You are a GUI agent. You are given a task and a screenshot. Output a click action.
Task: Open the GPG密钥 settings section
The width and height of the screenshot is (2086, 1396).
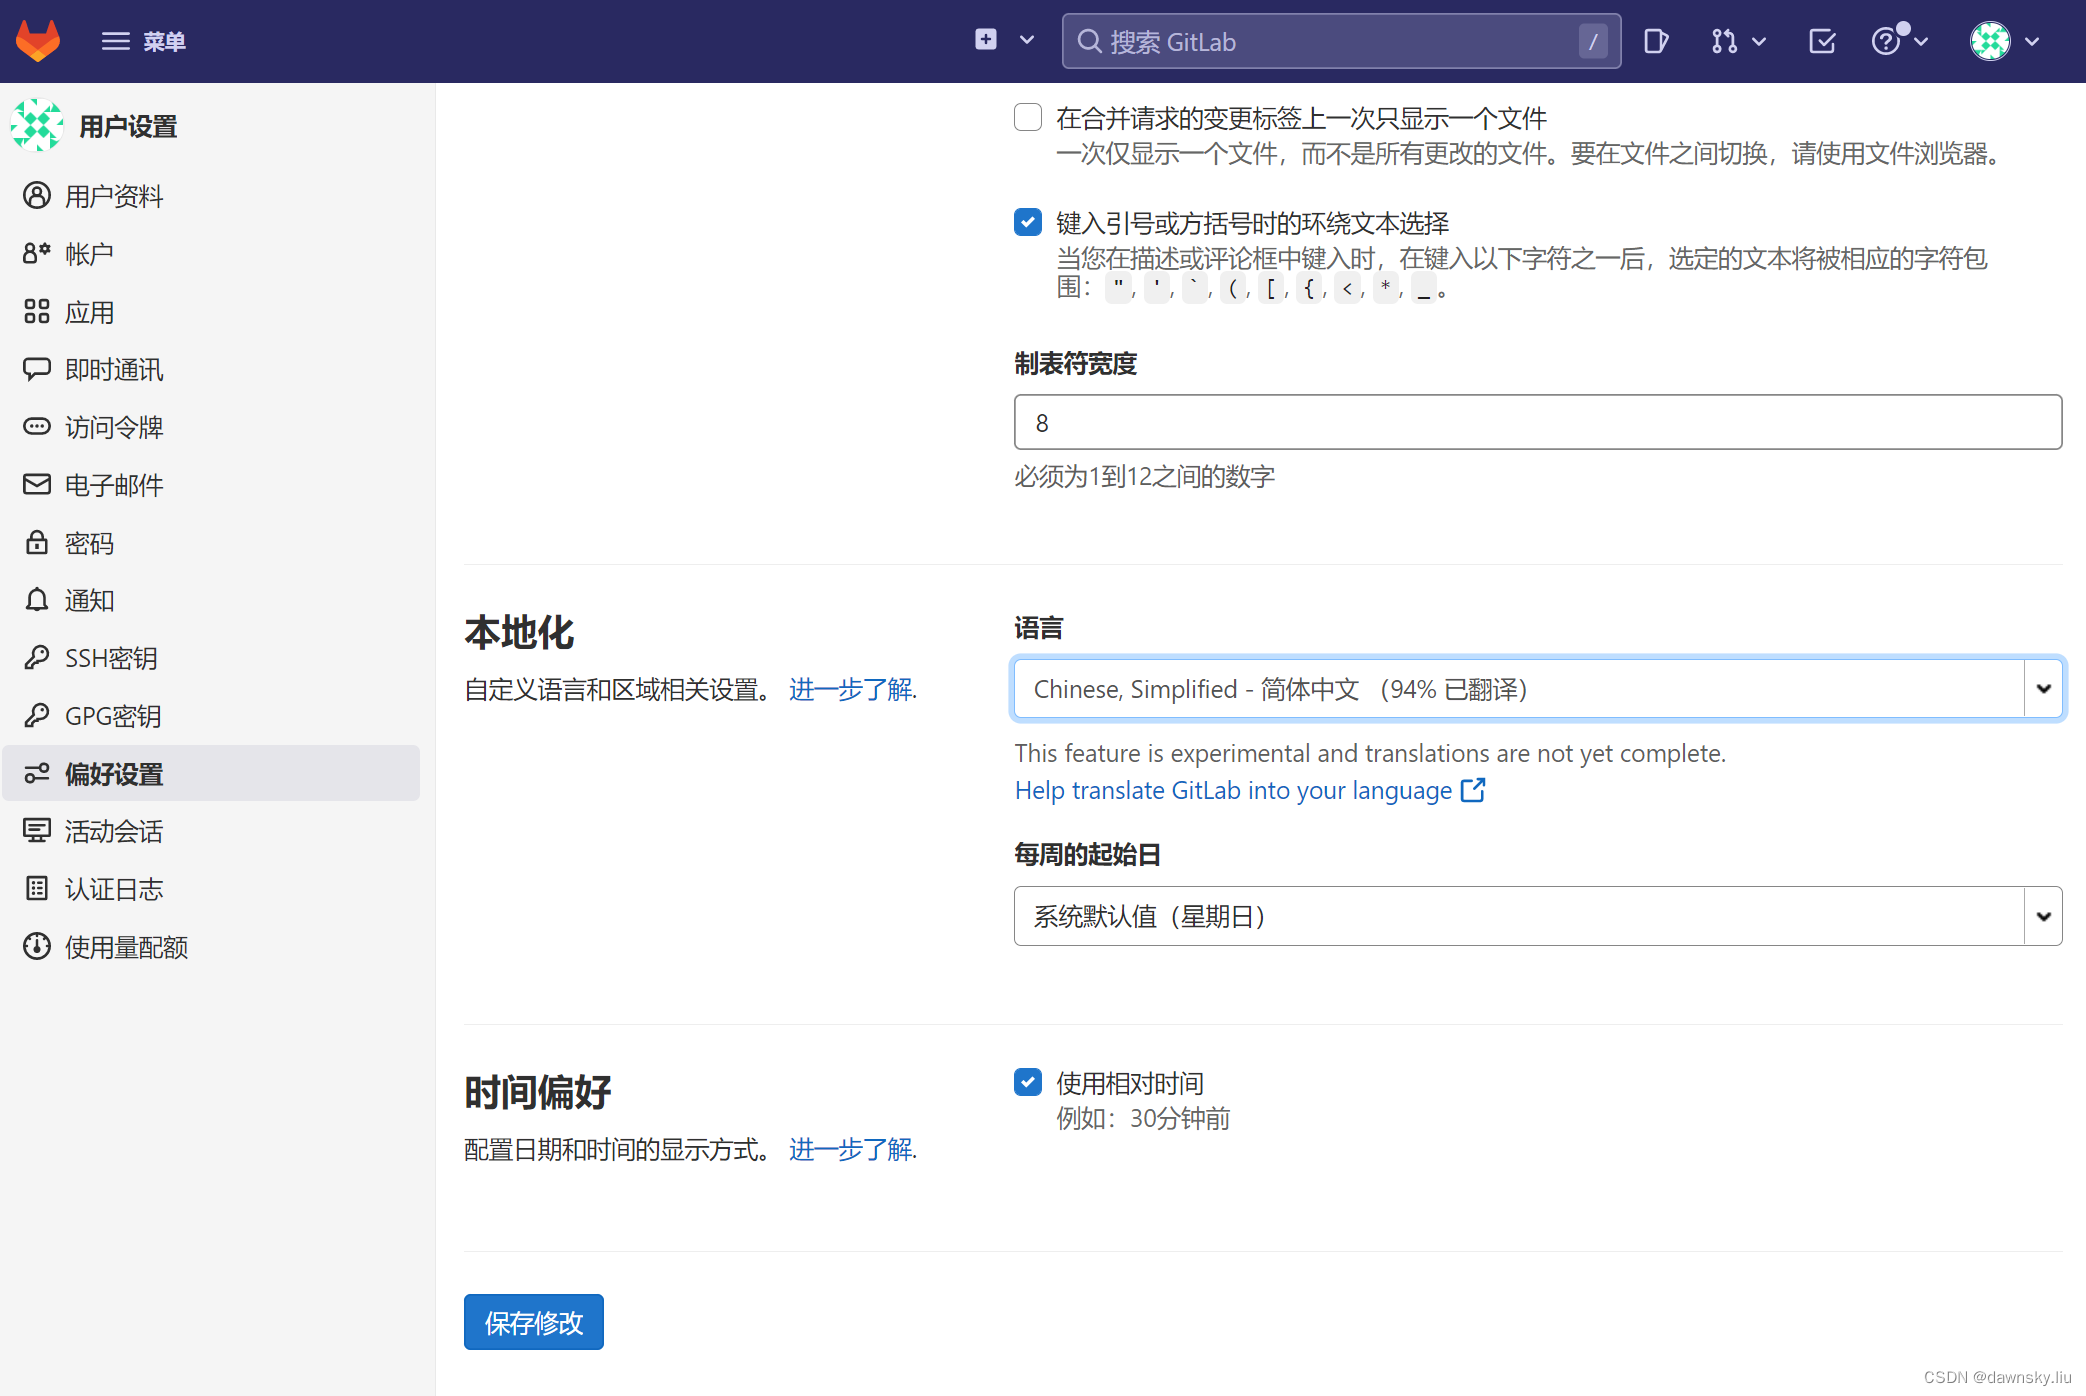point(113,716)
